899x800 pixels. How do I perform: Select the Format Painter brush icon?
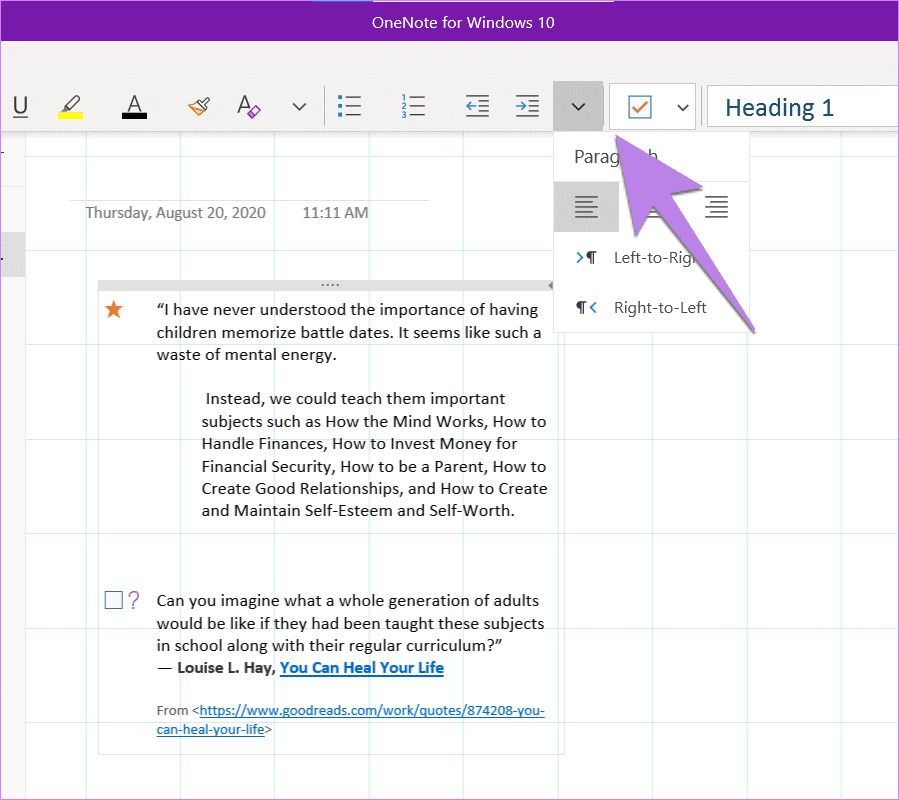coord(199,106)
